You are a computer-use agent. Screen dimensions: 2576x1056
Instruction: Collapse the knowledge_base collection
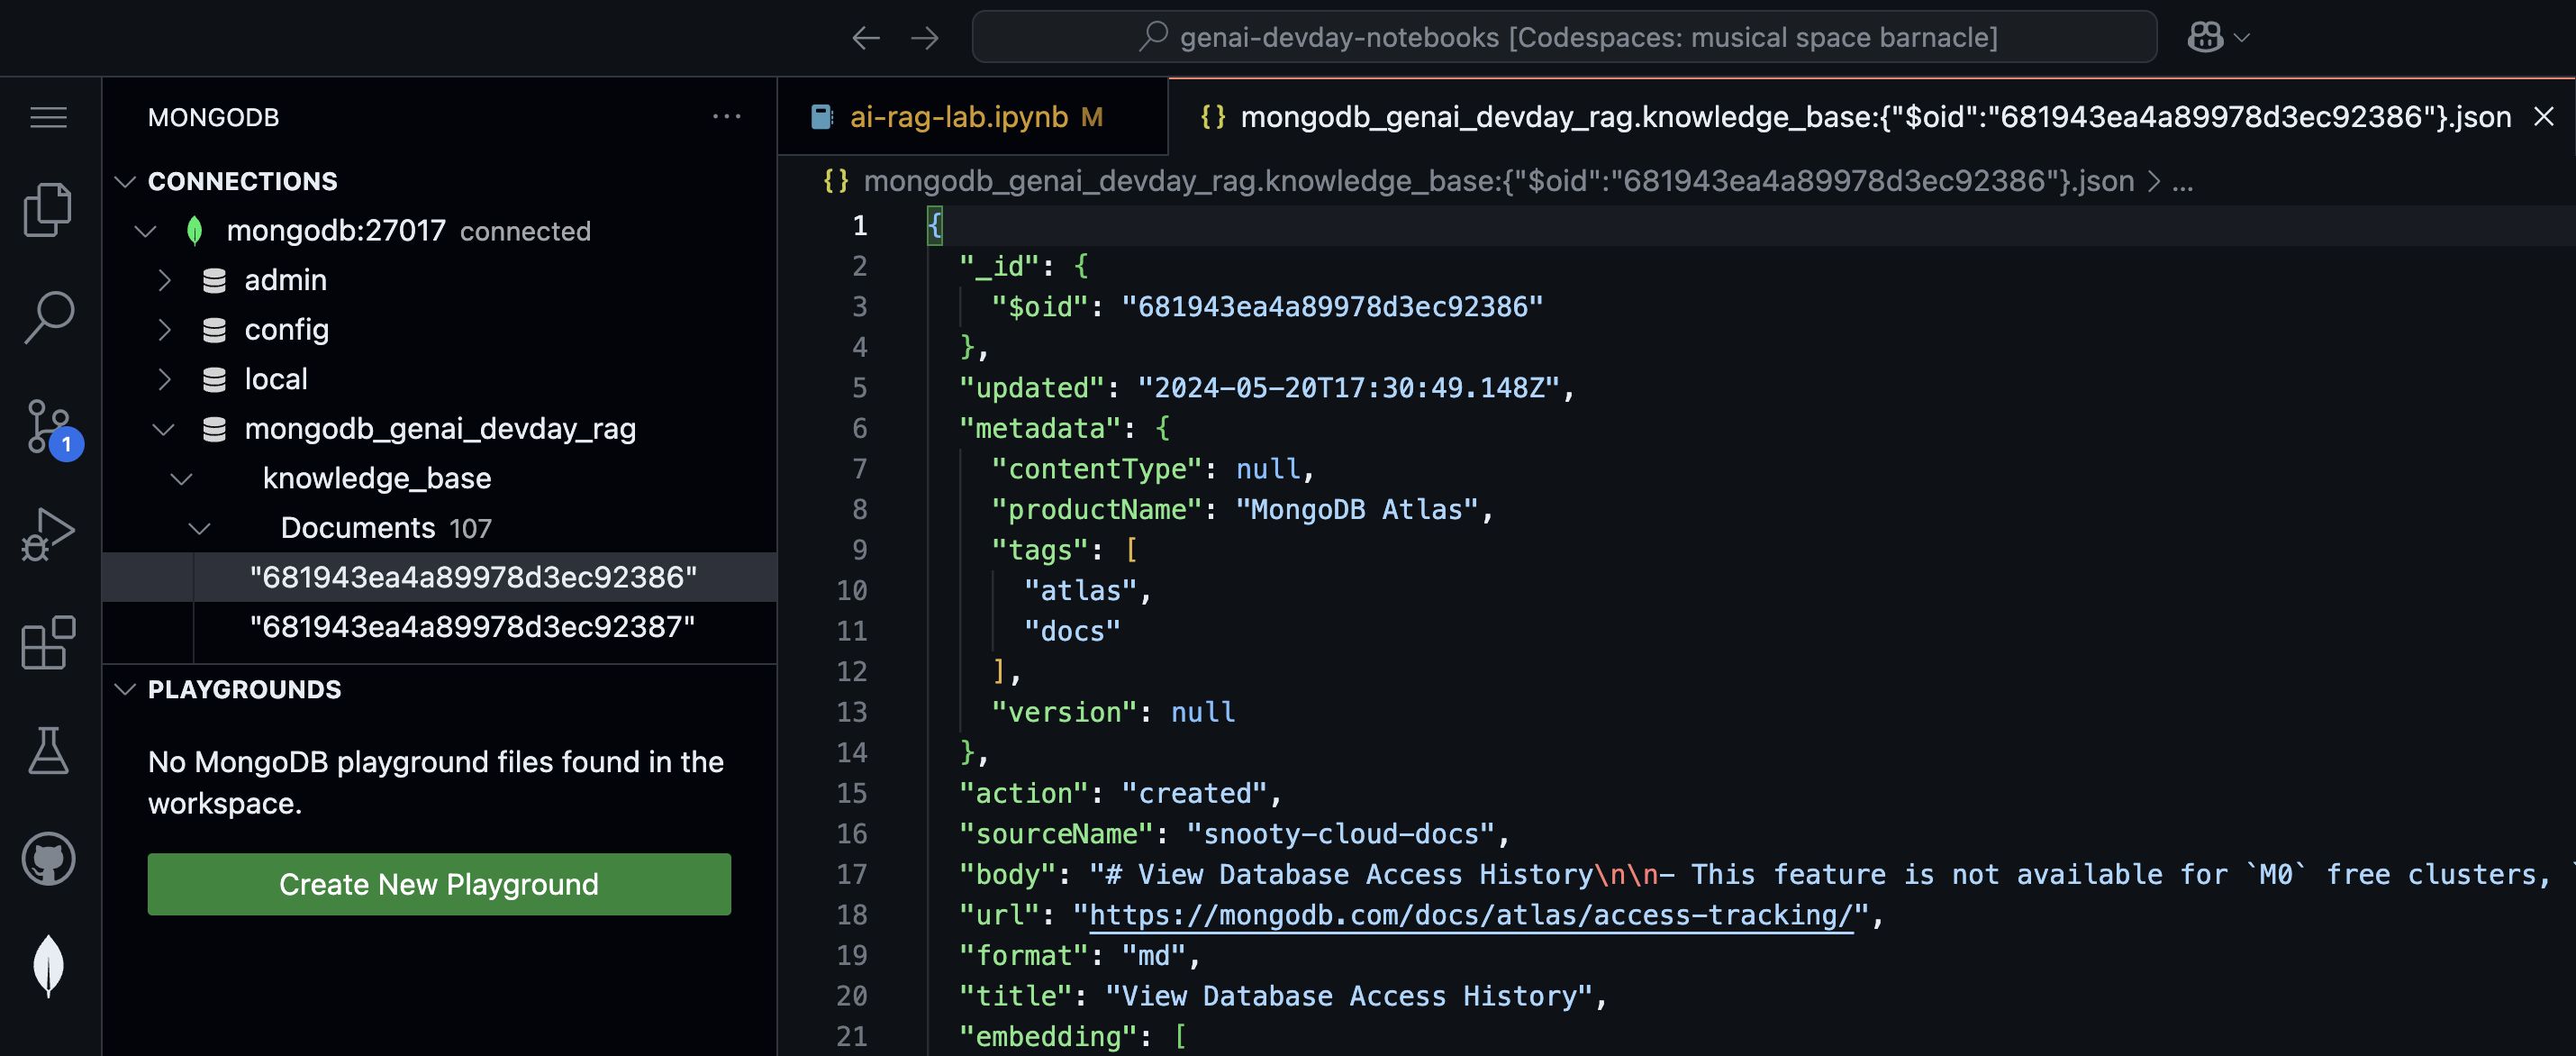(182, 479)
